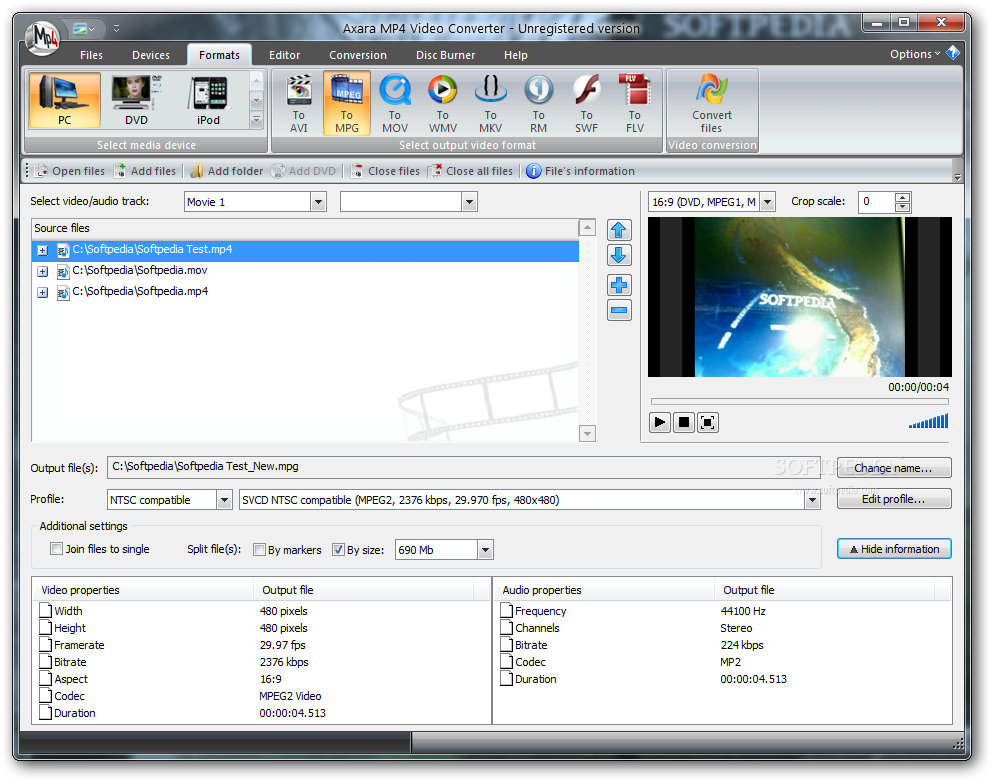Choose To FLV output format

coord(635,104)
